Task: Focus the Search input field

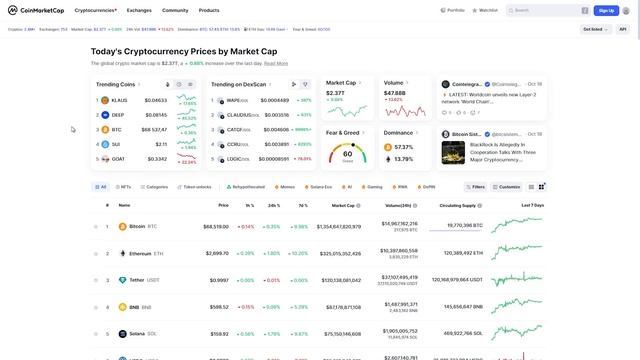Action: tap(548, 10)
